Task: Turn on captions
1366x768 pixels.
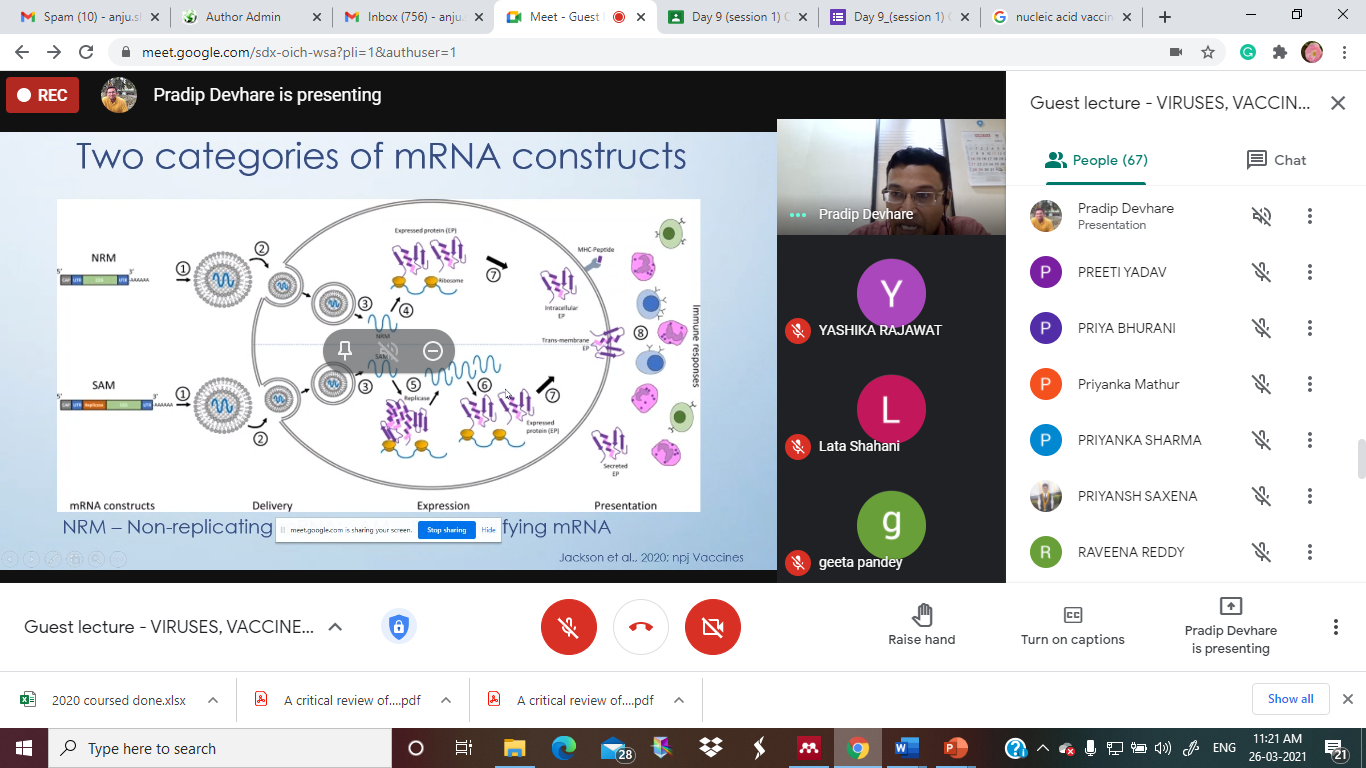Action: 1072,625
